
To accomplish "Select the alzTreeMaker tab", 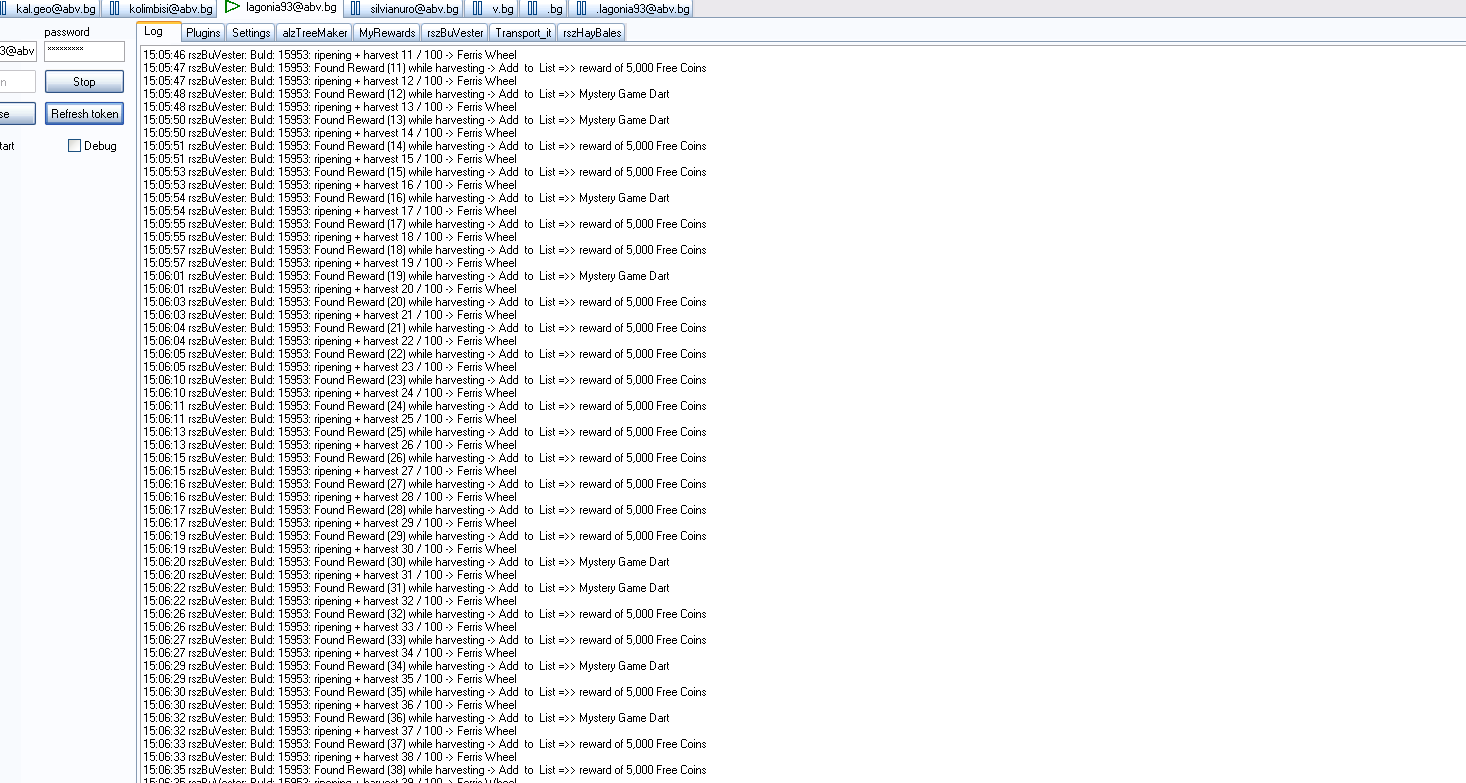I will point(315,33).
